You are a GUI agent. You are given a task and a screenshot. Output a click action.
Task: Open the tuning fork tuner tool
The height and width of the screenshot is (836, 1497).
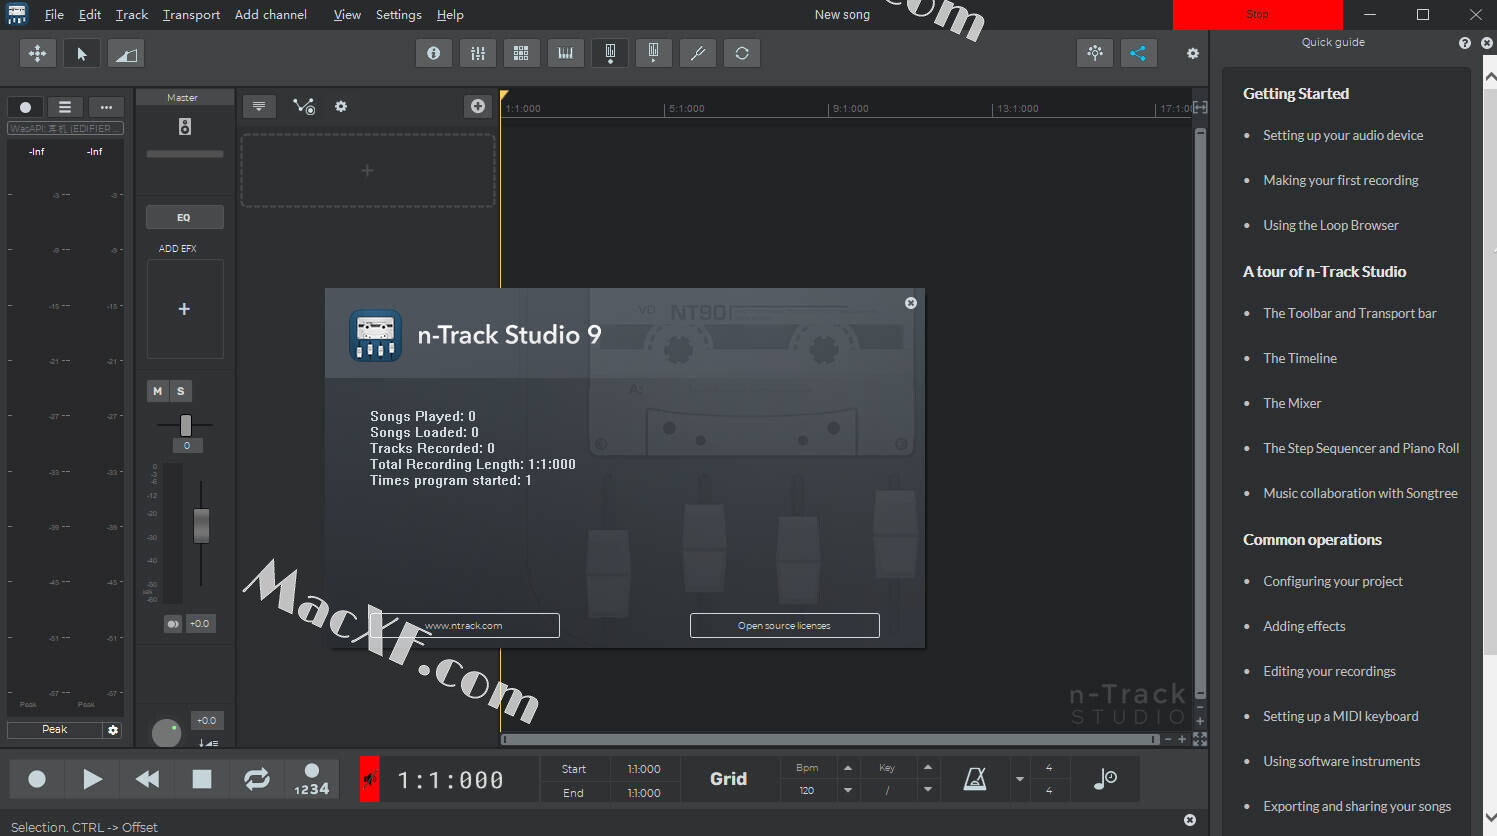697,53
